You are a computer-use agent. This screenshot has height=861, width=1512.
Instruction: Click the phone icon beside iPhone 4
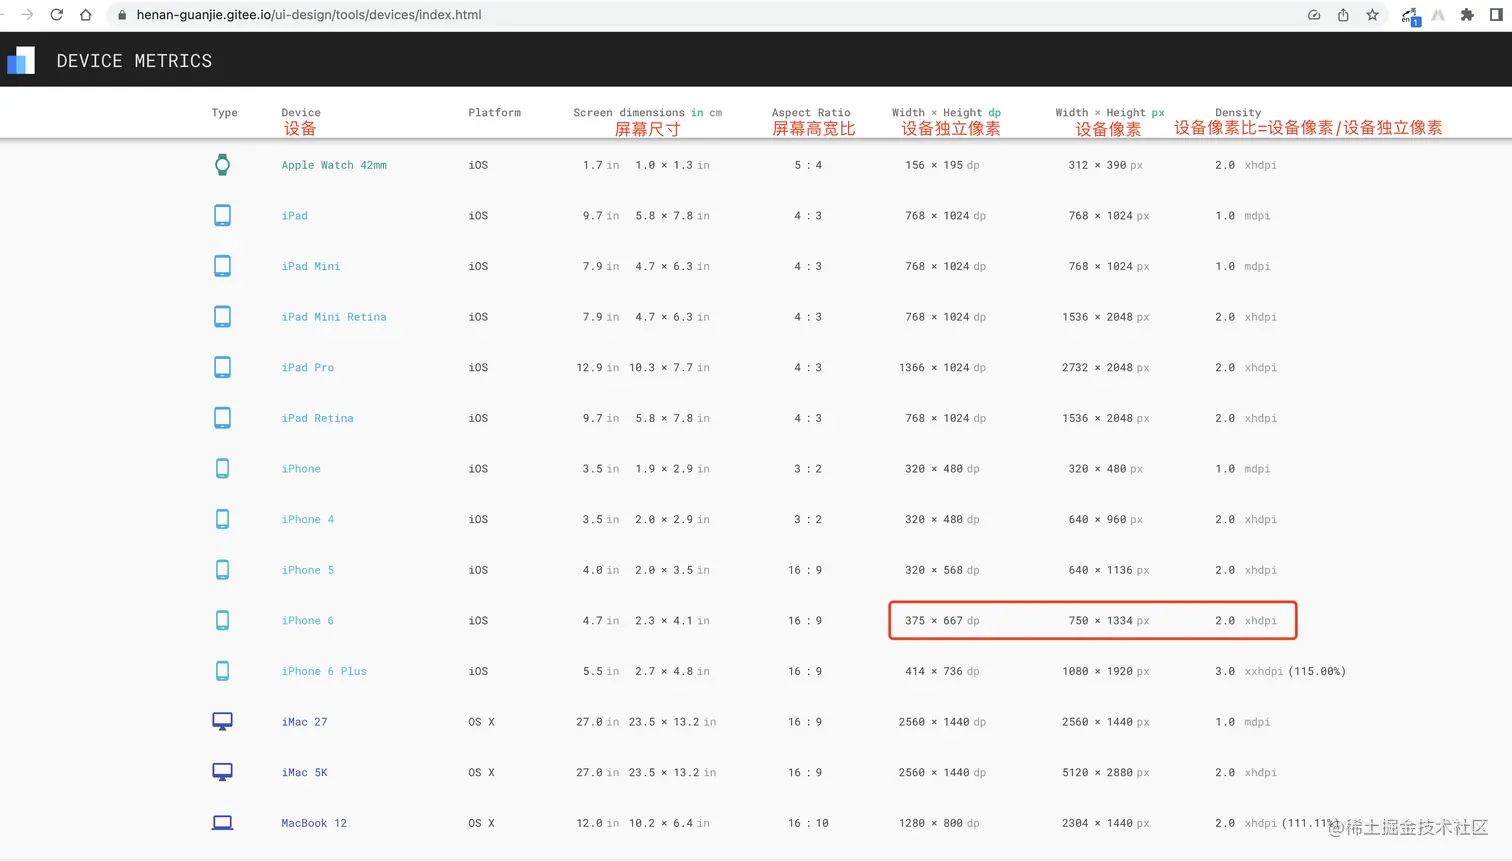(x=222, y=519)
